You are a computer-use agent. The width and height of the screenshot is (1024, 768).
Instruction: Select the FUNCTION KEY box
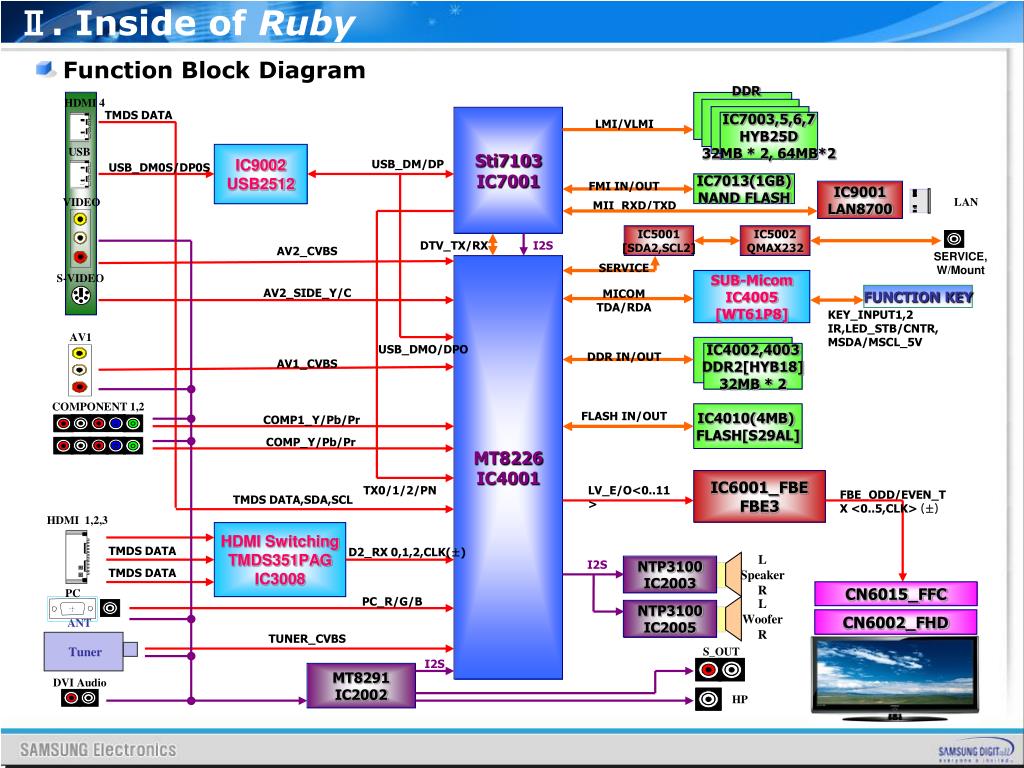(918, 297)
